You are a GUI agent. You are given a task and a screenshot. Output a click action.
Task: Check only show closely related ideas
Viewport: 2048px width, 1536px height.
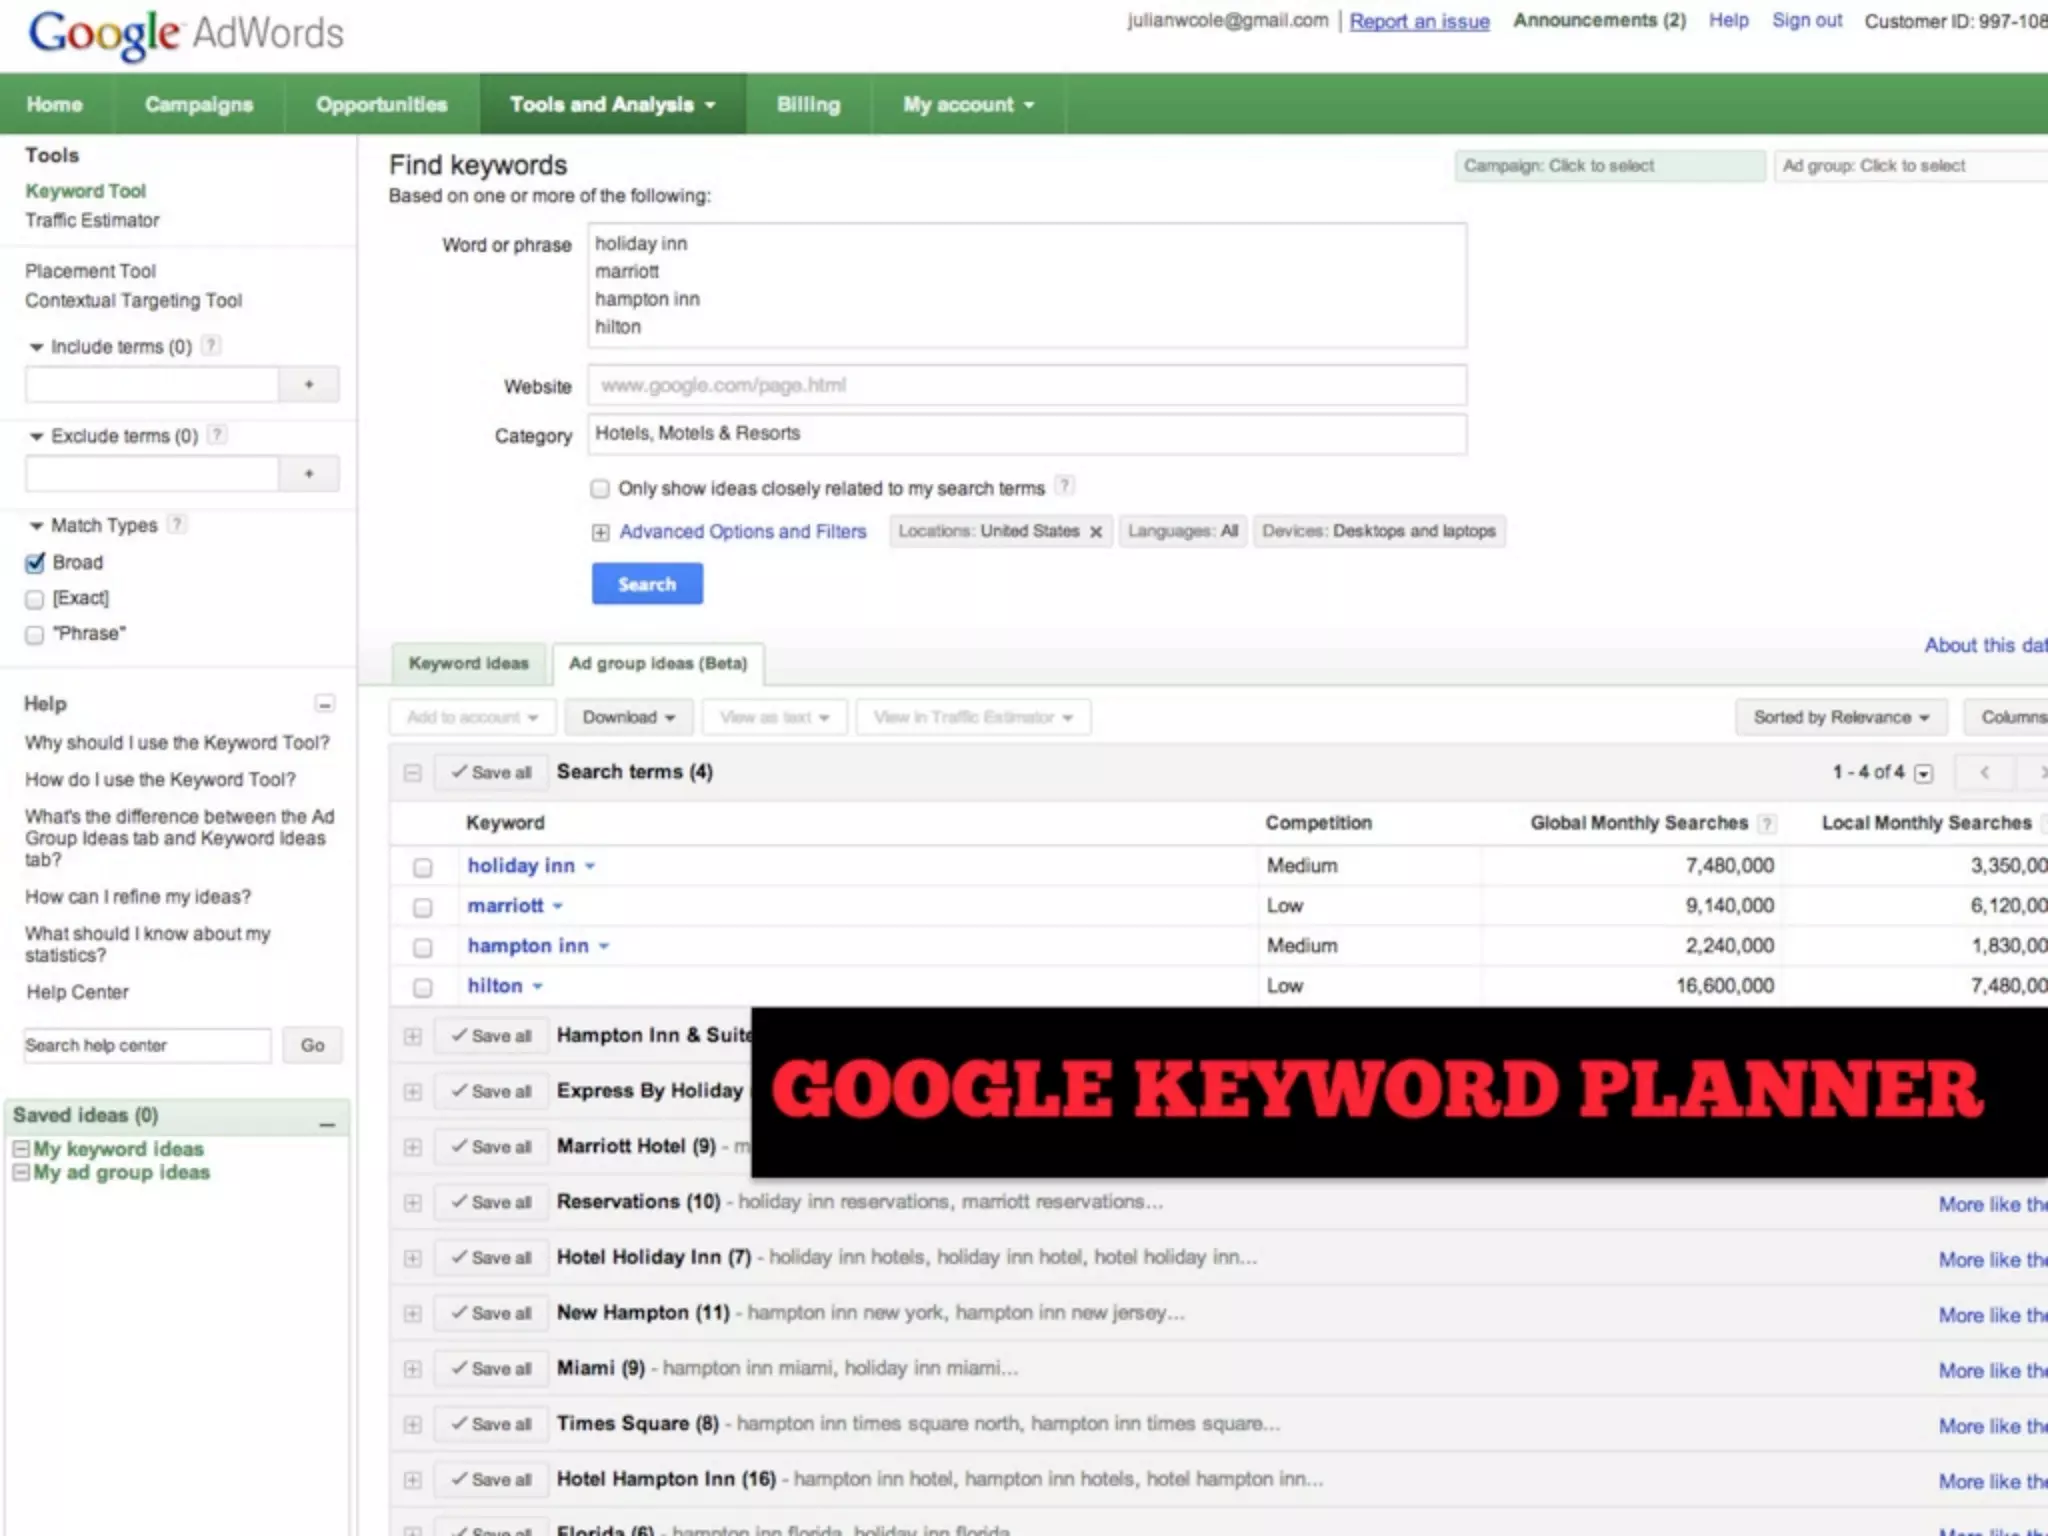[x=600, y=489]
